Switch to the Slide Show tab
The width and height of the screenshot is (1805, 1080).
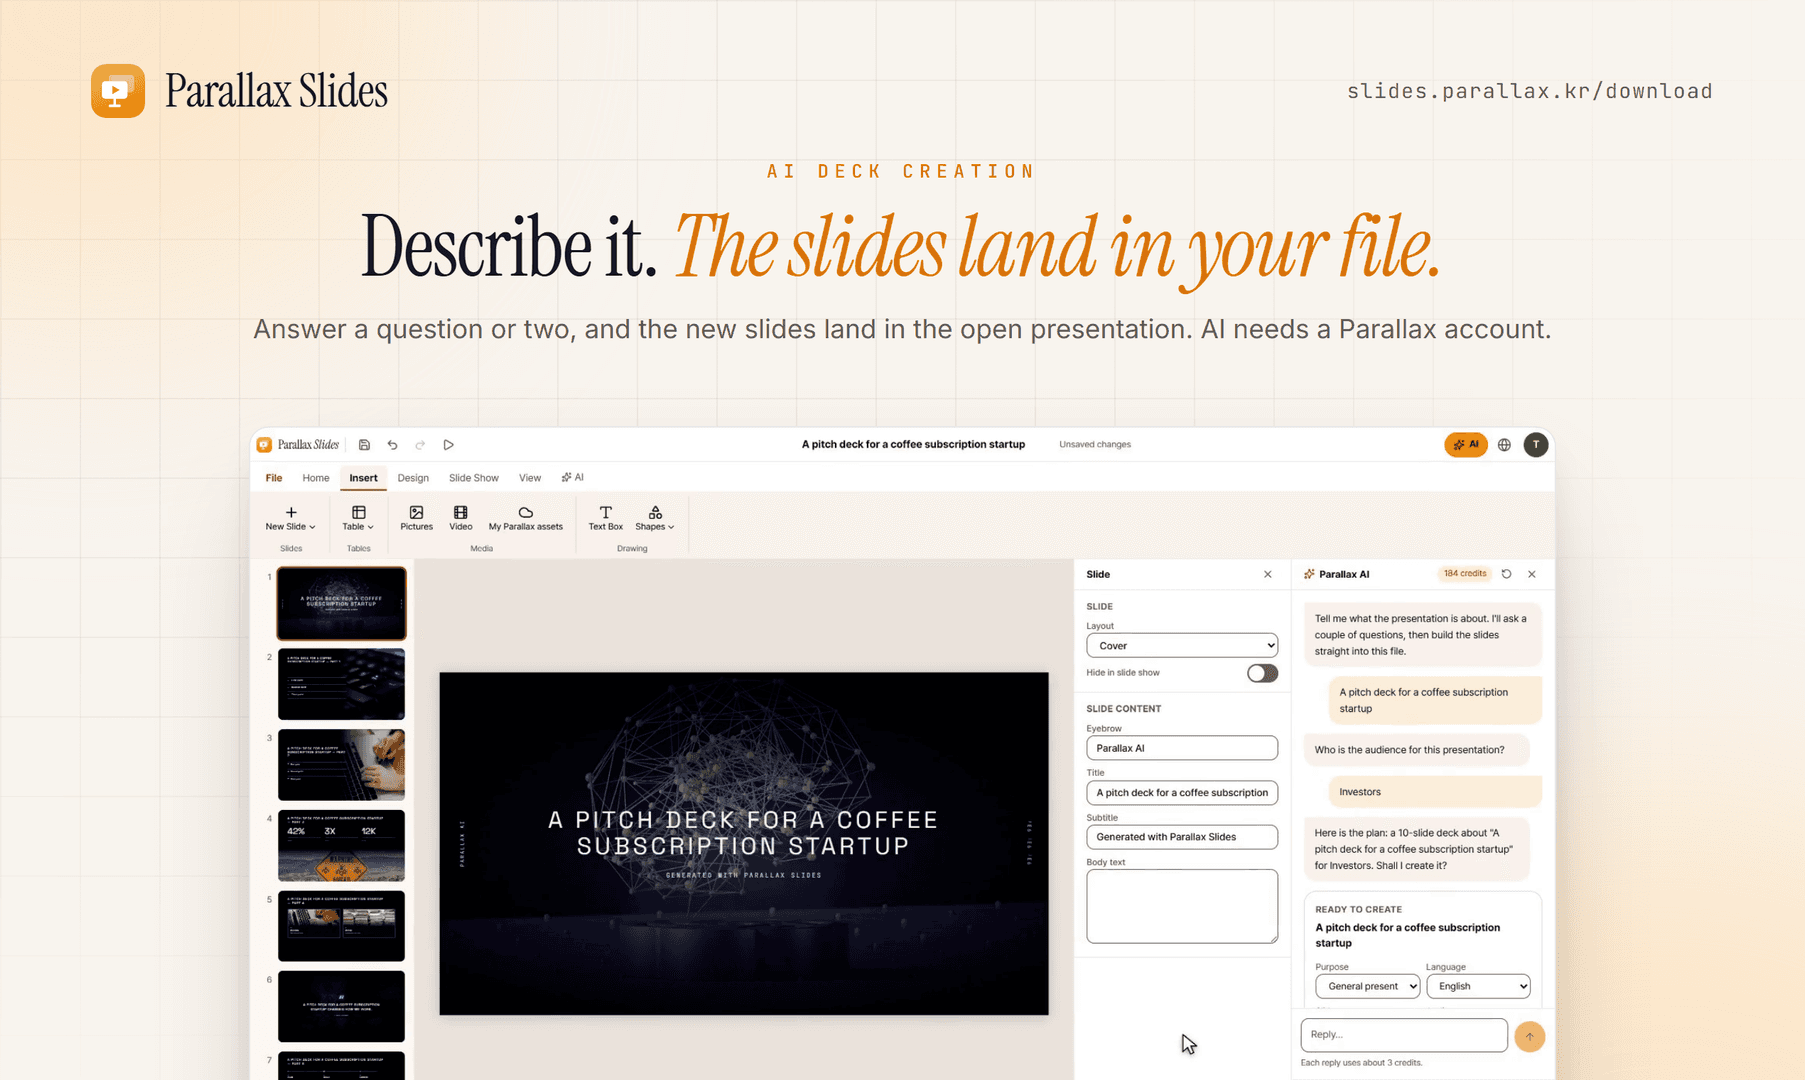473,478
